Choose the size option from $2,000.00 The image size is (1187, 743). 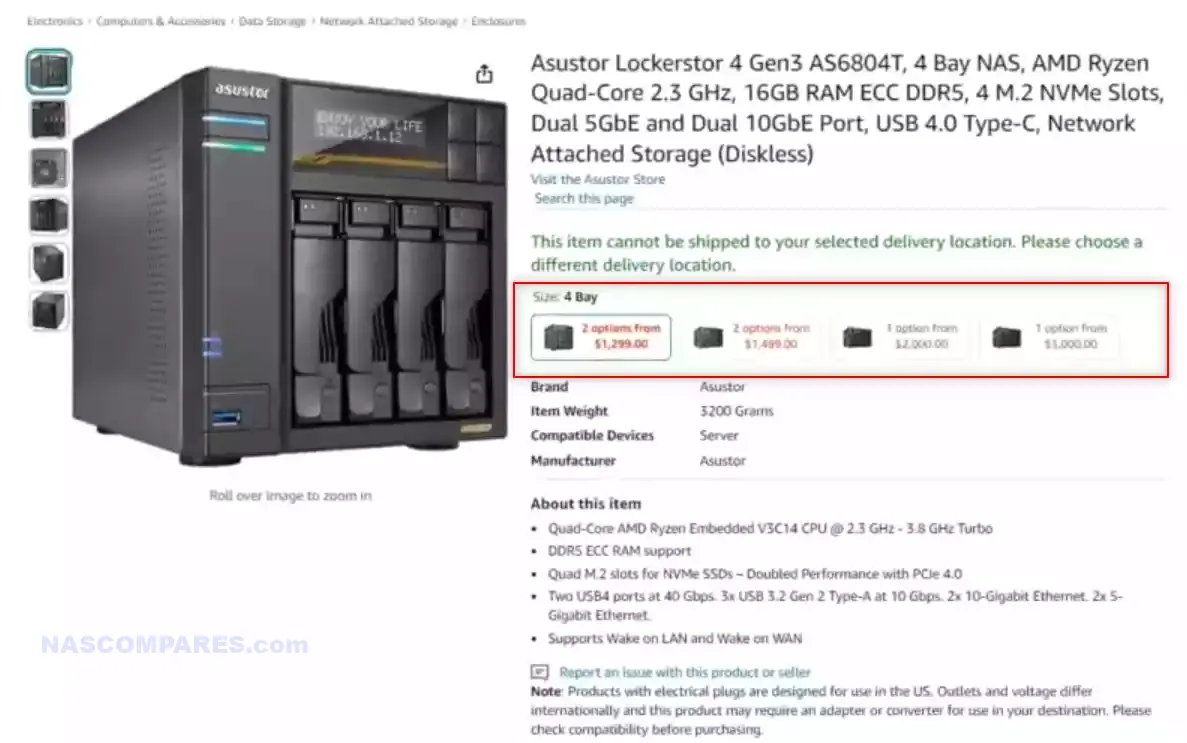[900, 337]
